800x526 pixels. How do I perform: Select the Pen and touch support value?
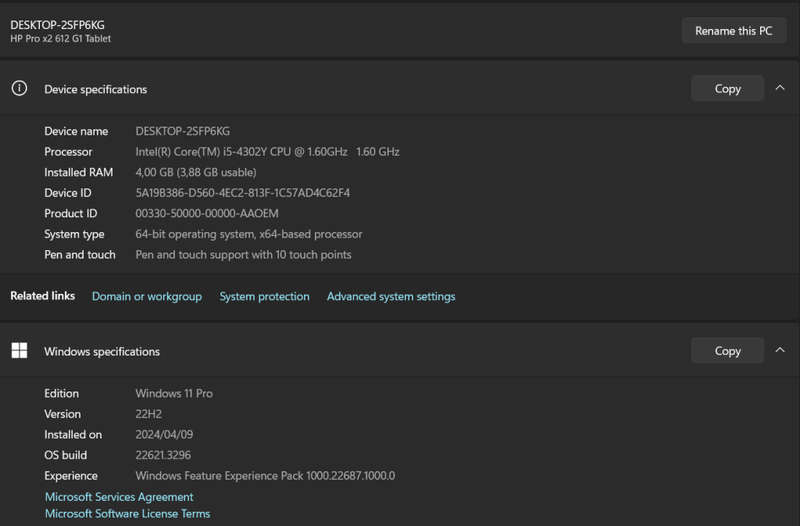(x=243, y=255)
